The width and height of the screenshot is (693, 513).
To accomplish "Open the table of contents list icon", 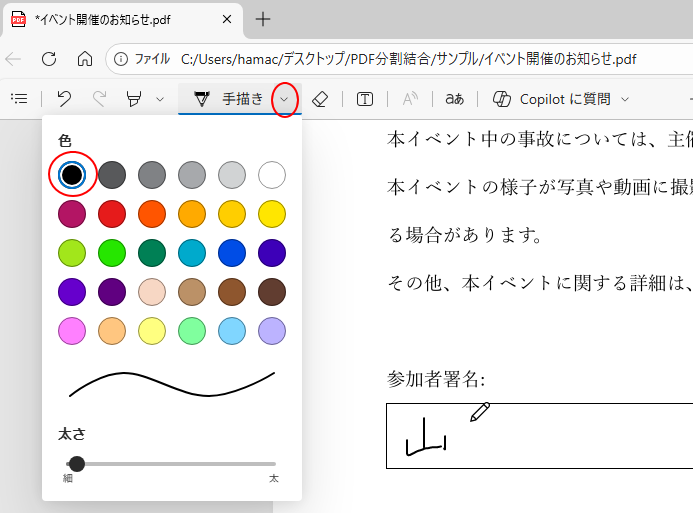I will (x=19, y=99).
